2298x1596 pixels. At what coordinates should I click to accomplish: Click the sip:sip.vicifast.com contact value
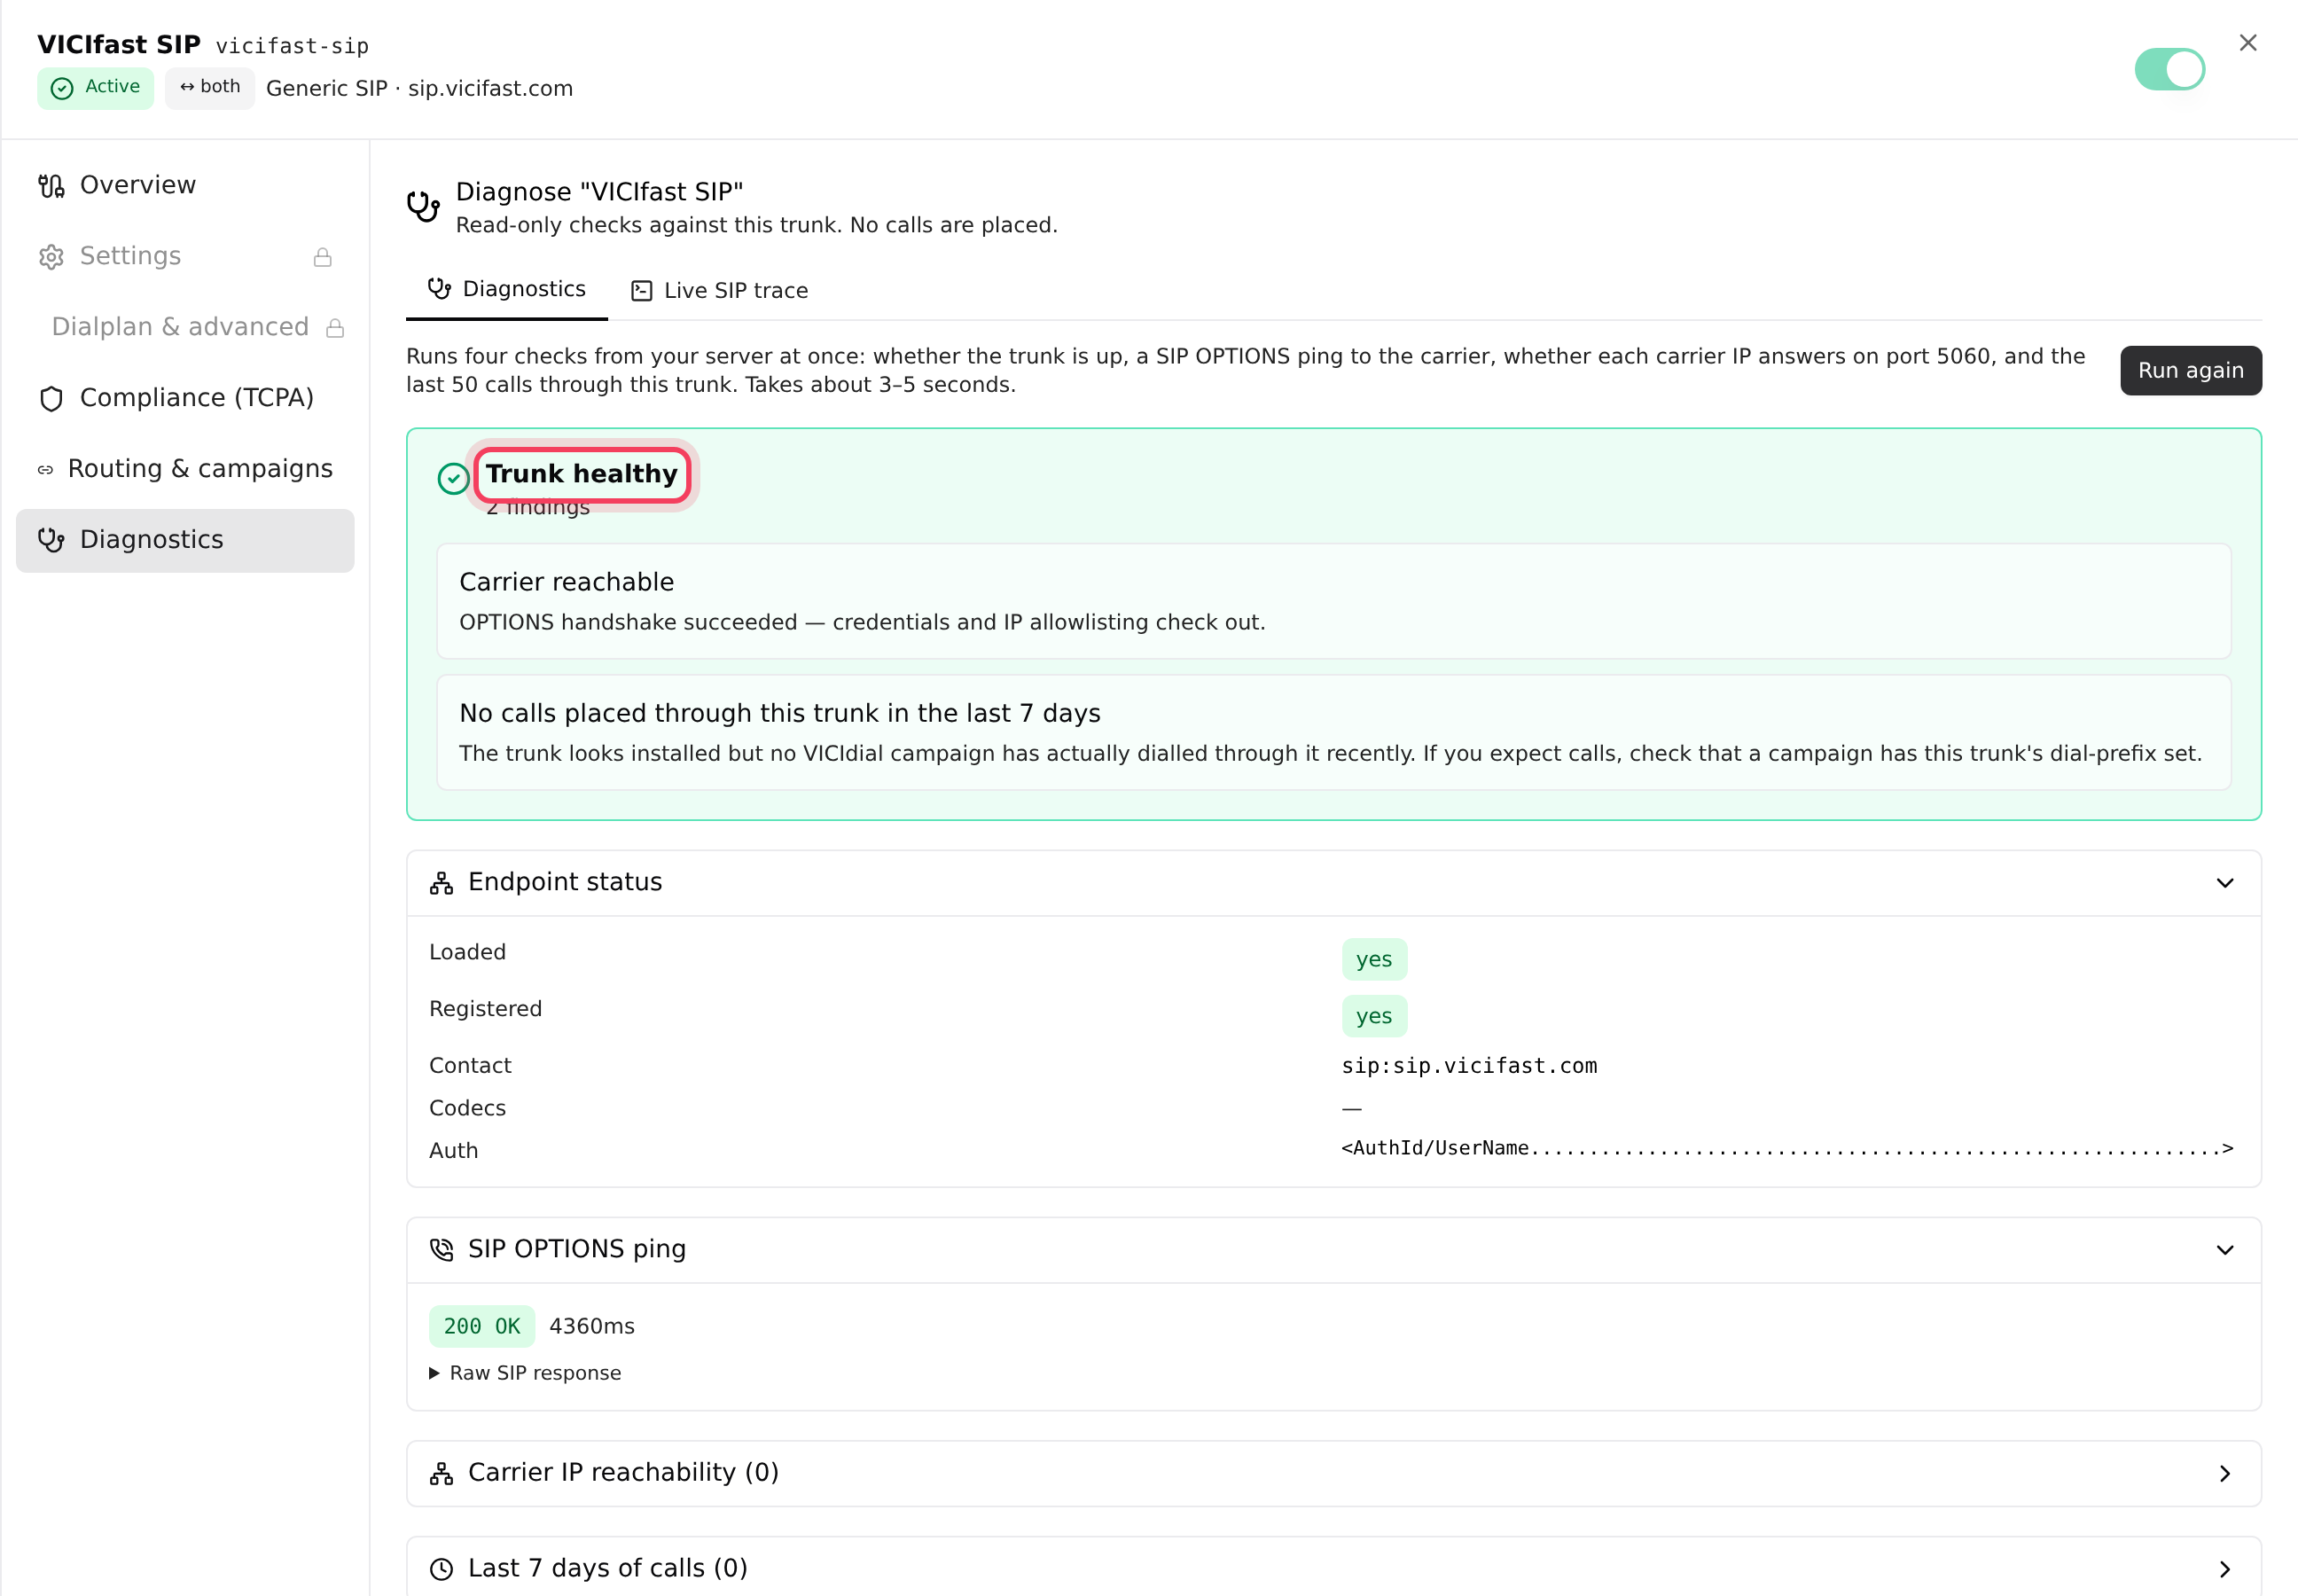[x=1468, y=1066]
